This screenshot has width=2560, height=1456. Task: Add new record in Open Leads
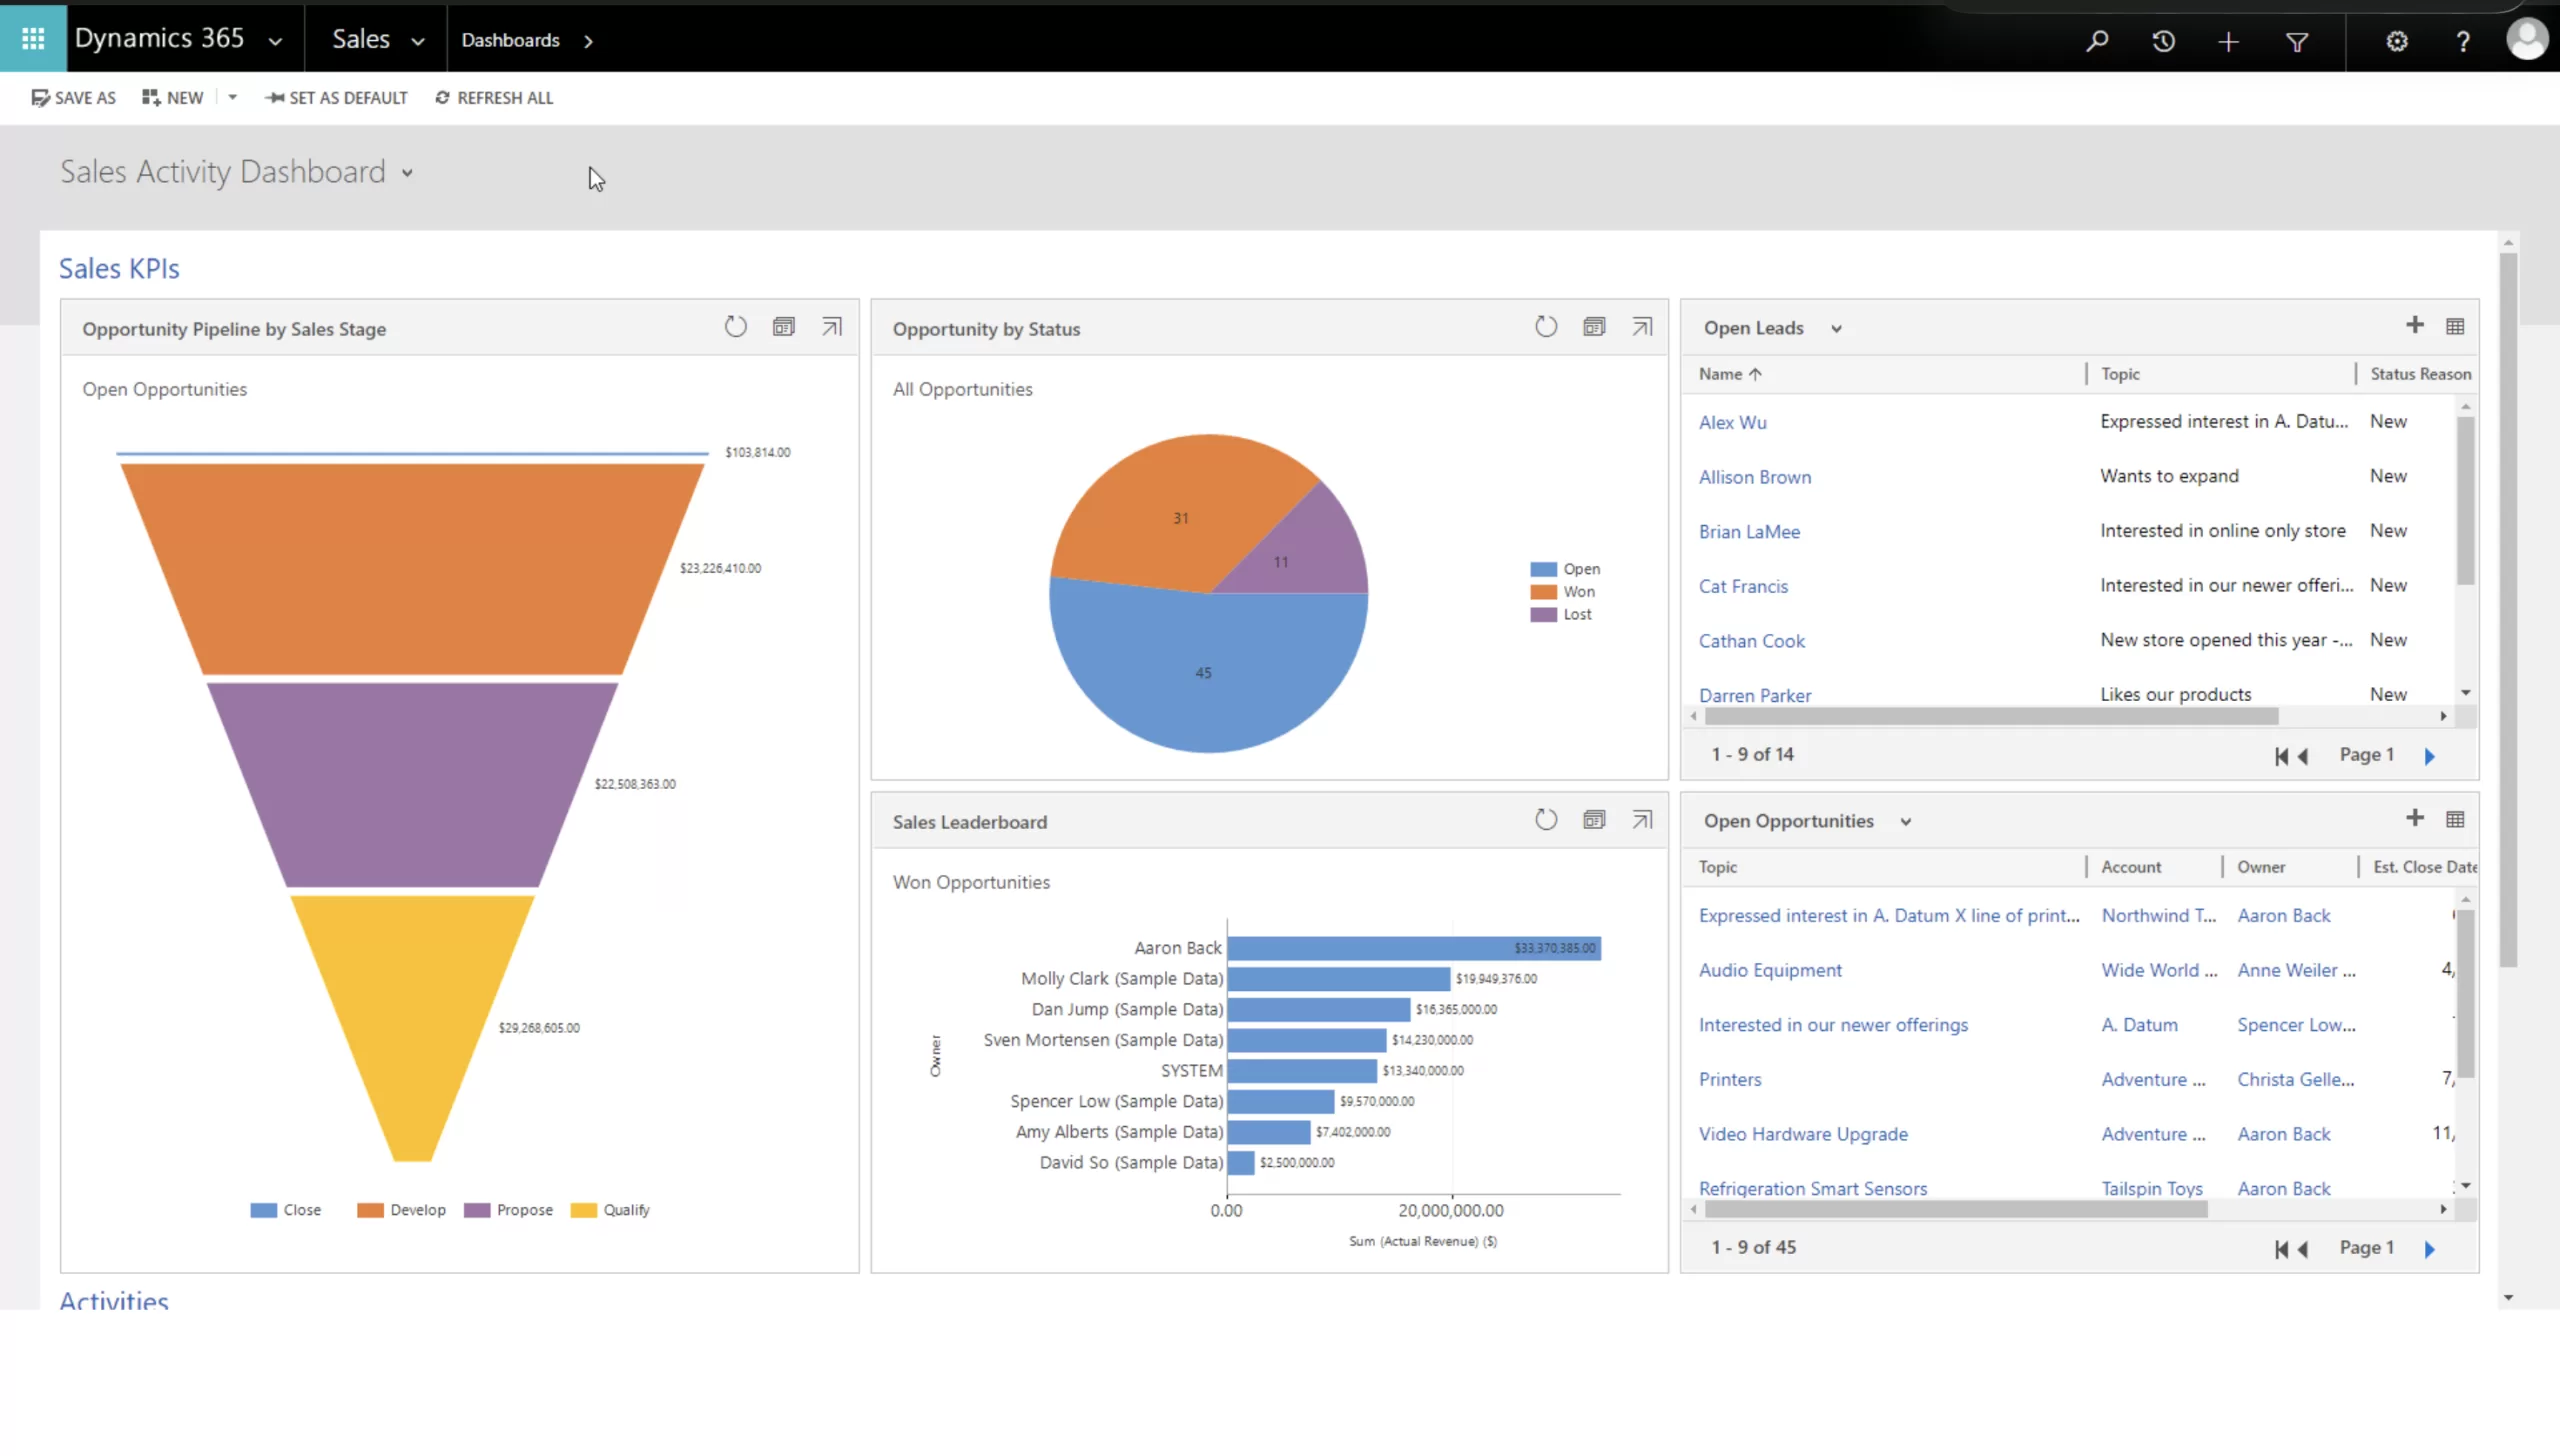(2414, 325)
